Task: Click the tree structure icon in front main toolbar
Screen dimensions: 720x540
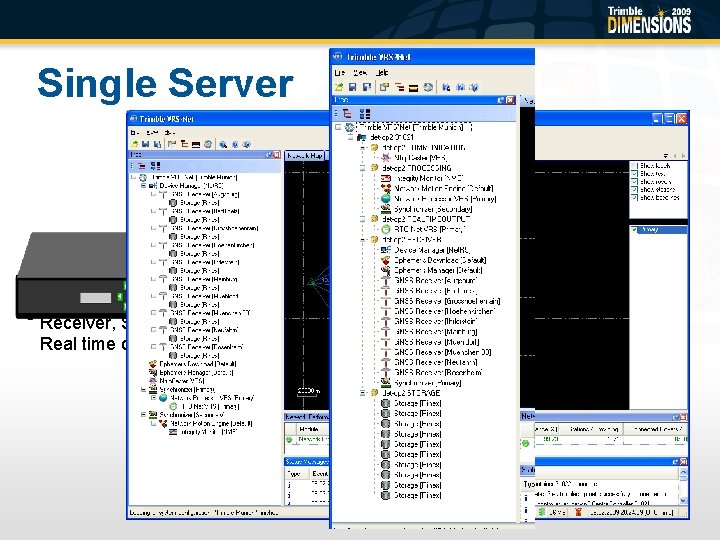Action: click(x=399, y=87)
